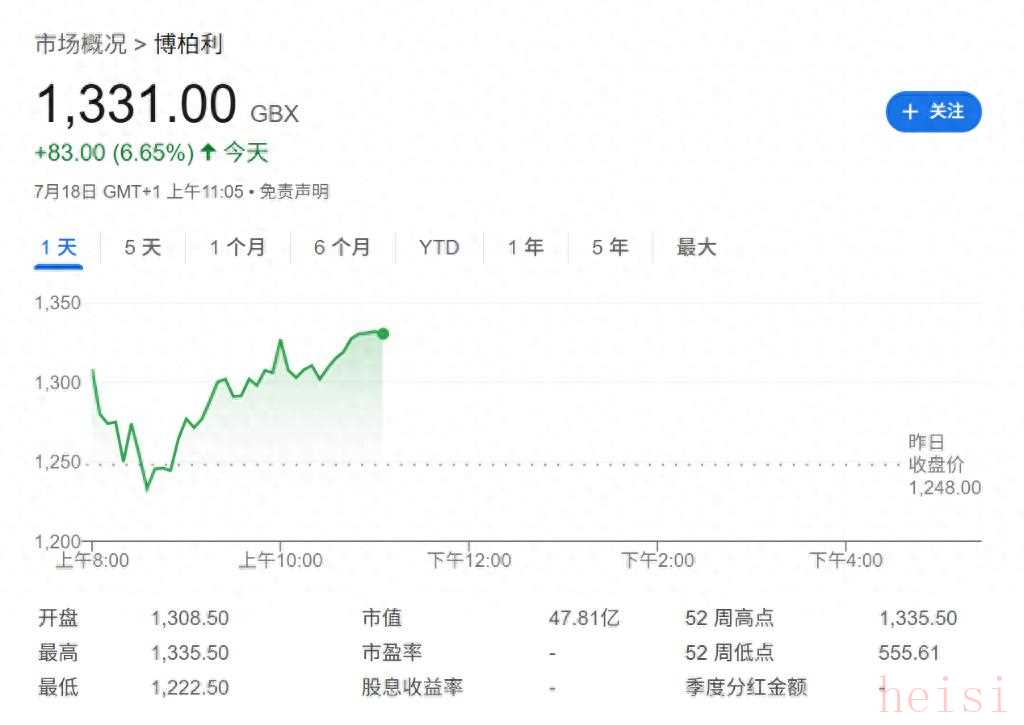Click the green current-price dot on chart
1024x725 pixels.
pyautogui.click(x=383, y=334)
